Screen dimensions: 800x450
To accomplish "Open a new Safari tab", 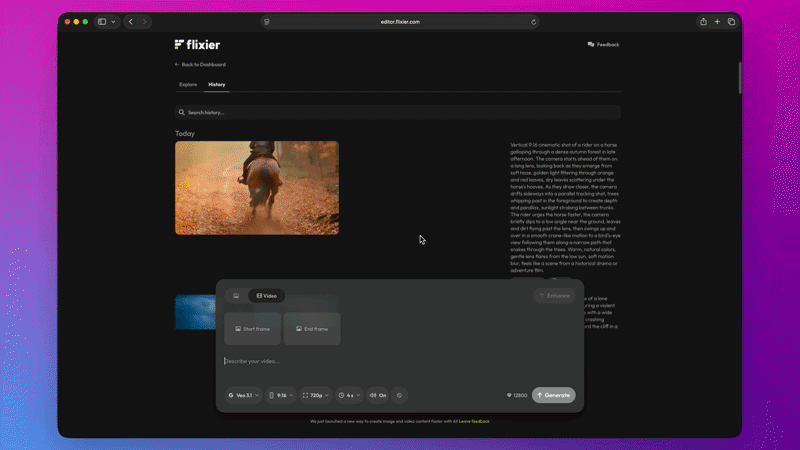I will (x=717, y=21).
